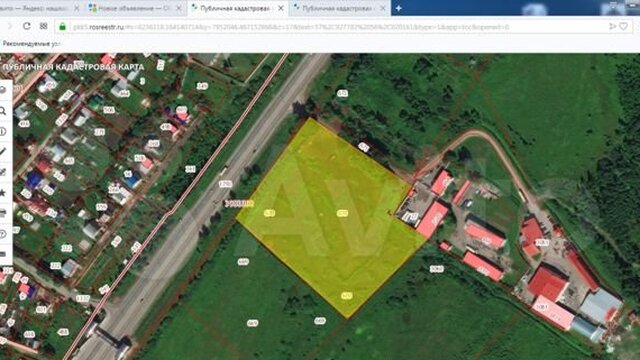Open the map search magnifier tool
Screen dimensions: 640x360
[x=3, y=111]
